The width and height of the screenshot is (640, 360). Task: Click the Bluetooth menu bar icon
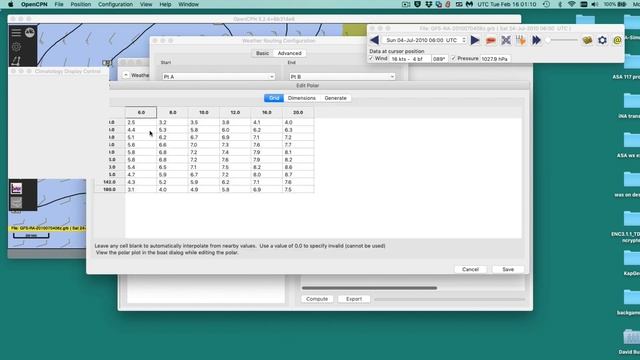point(560,4)
